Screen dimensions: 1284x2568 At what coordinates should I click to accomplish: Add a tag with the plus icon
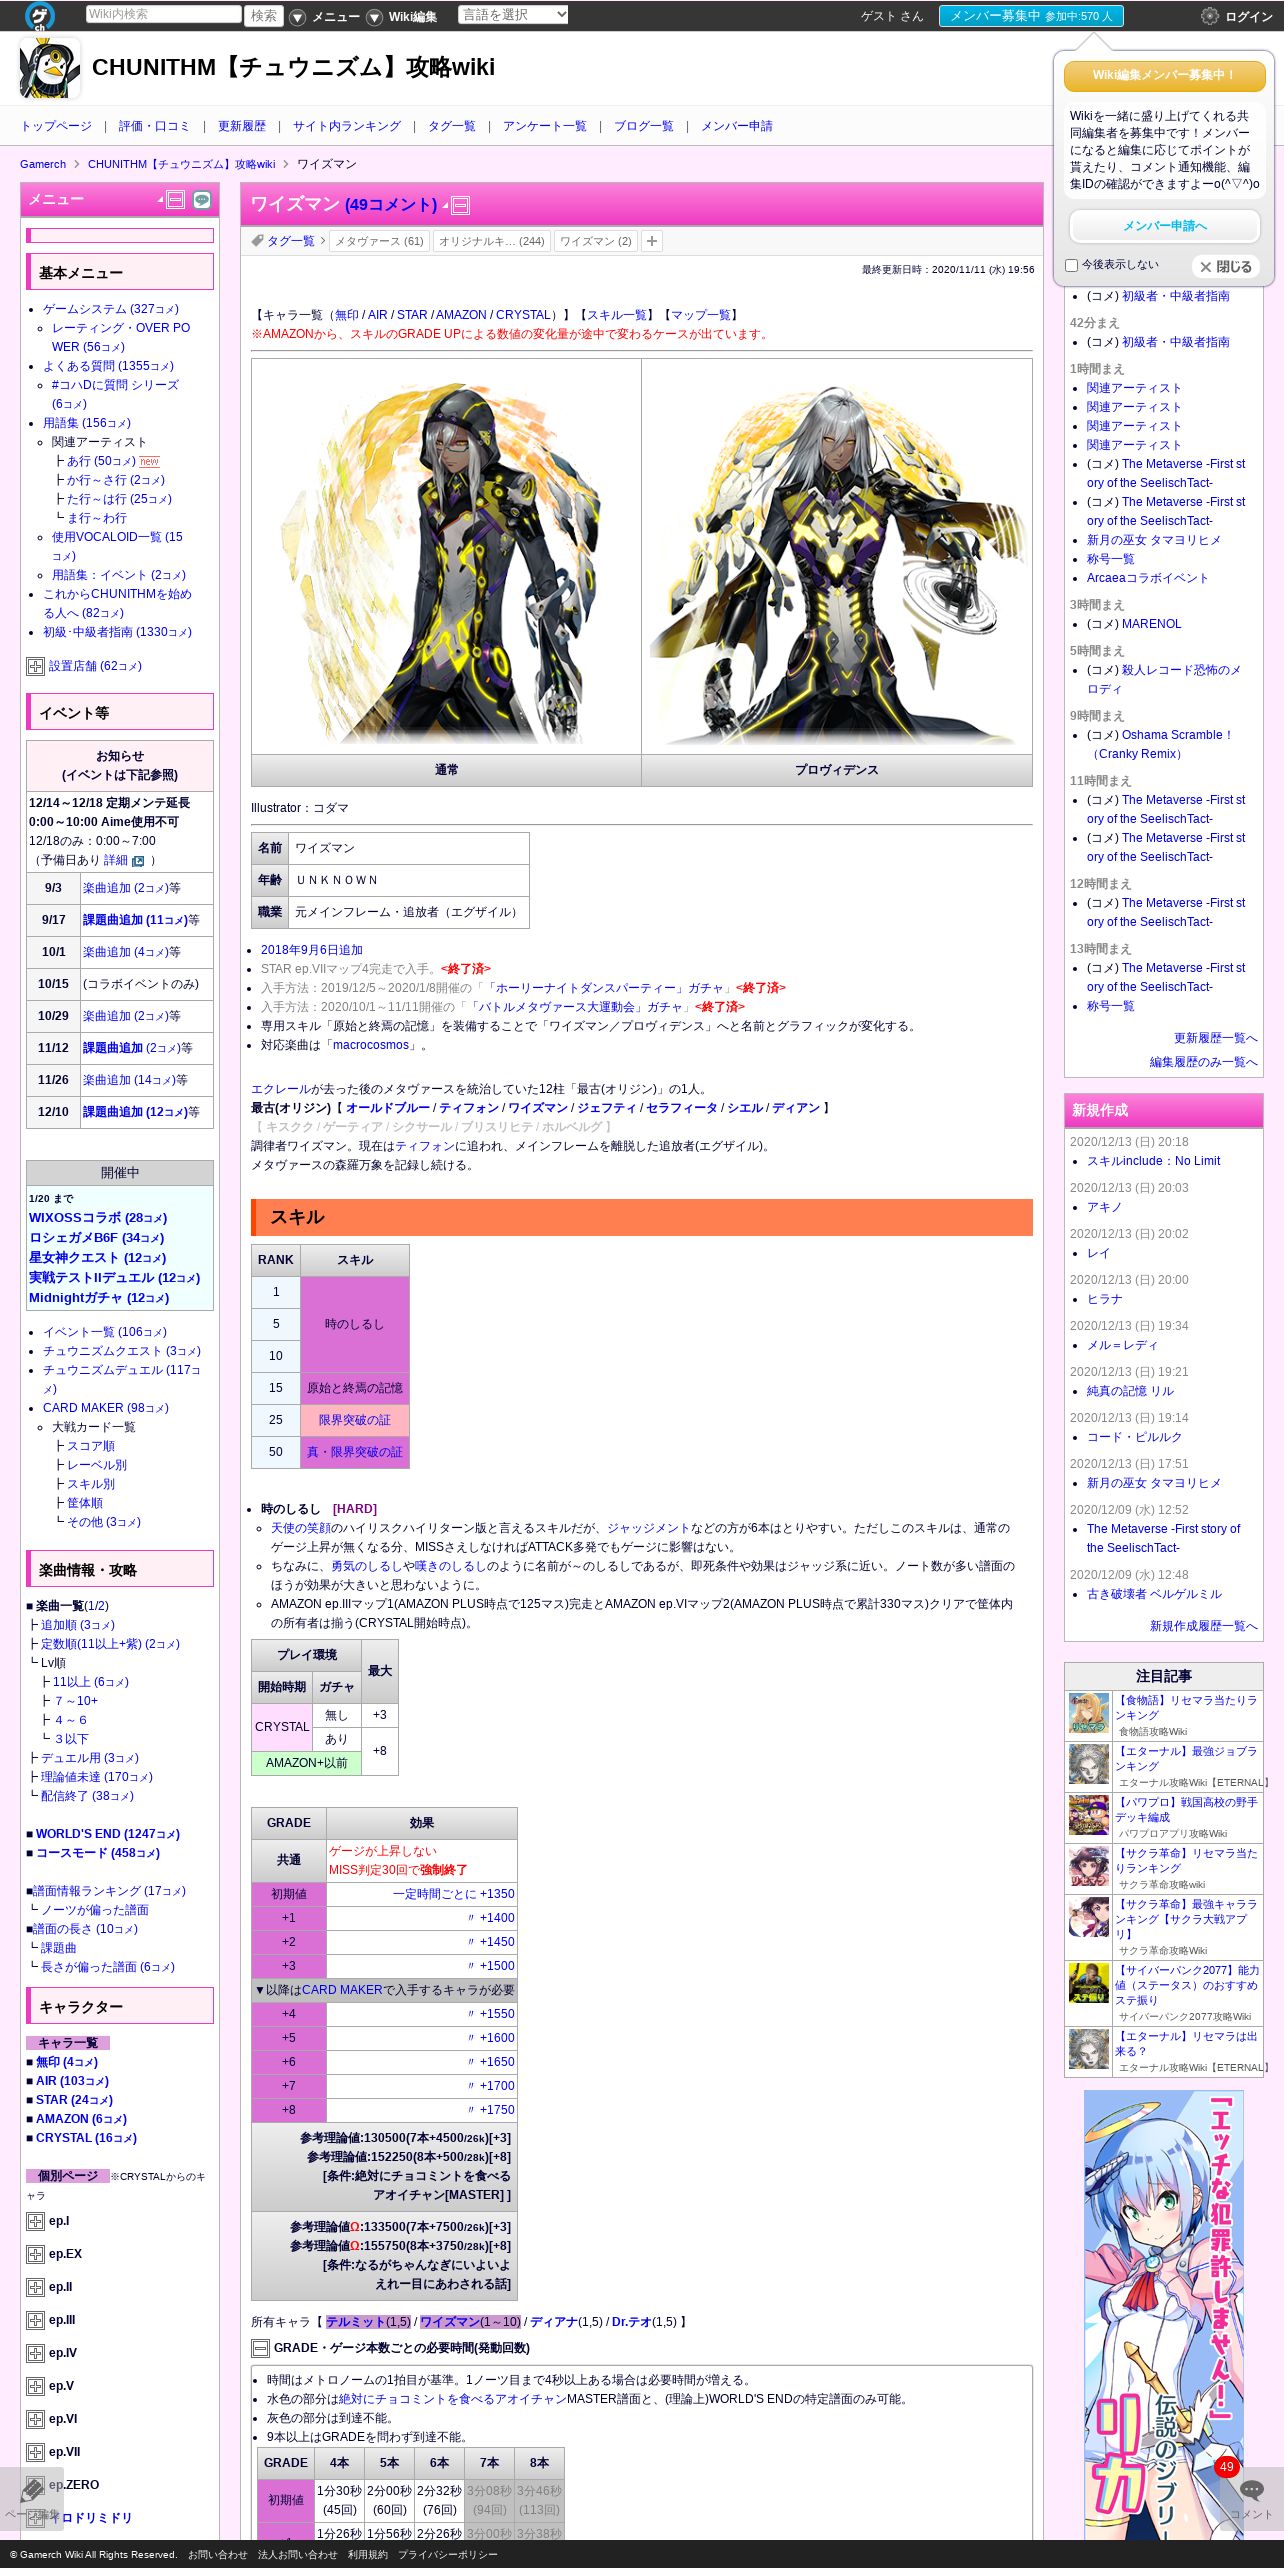pyautogui.click(x=651, y=241)
